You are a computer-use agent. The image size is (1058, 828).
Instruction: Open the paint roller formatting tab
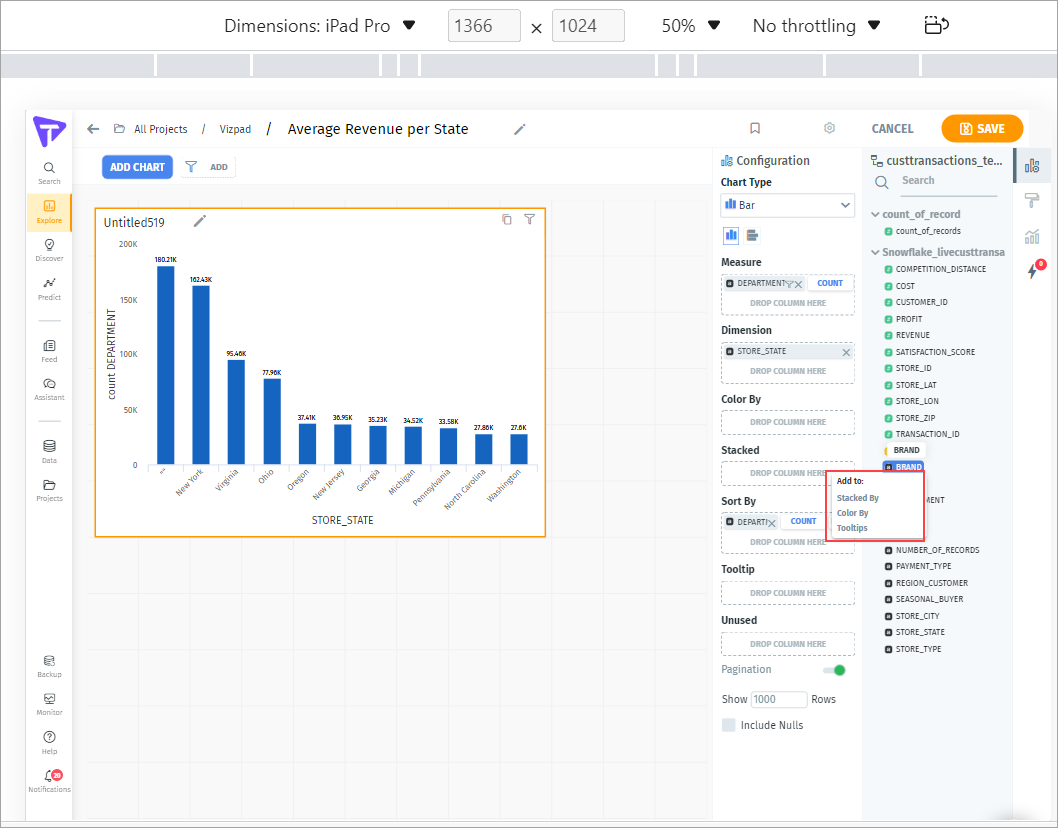pyautogui.click(x=1032, y=200)
